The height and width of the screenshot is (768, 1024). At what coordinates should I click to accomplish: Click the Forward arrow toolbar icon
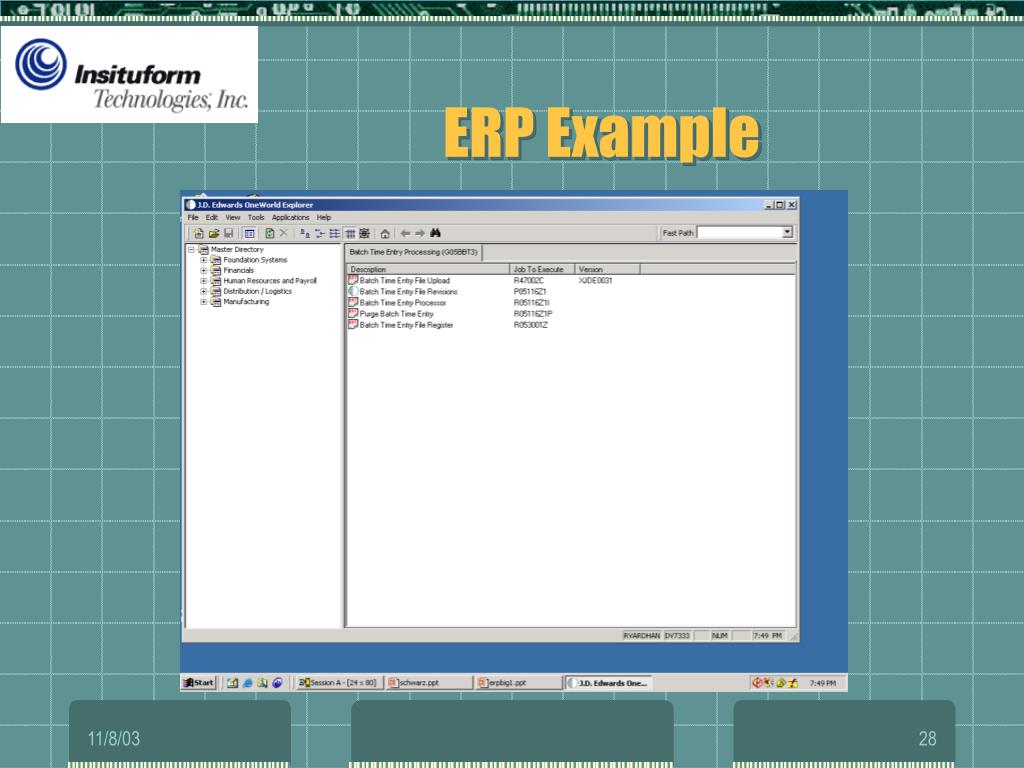click(420, 233)
